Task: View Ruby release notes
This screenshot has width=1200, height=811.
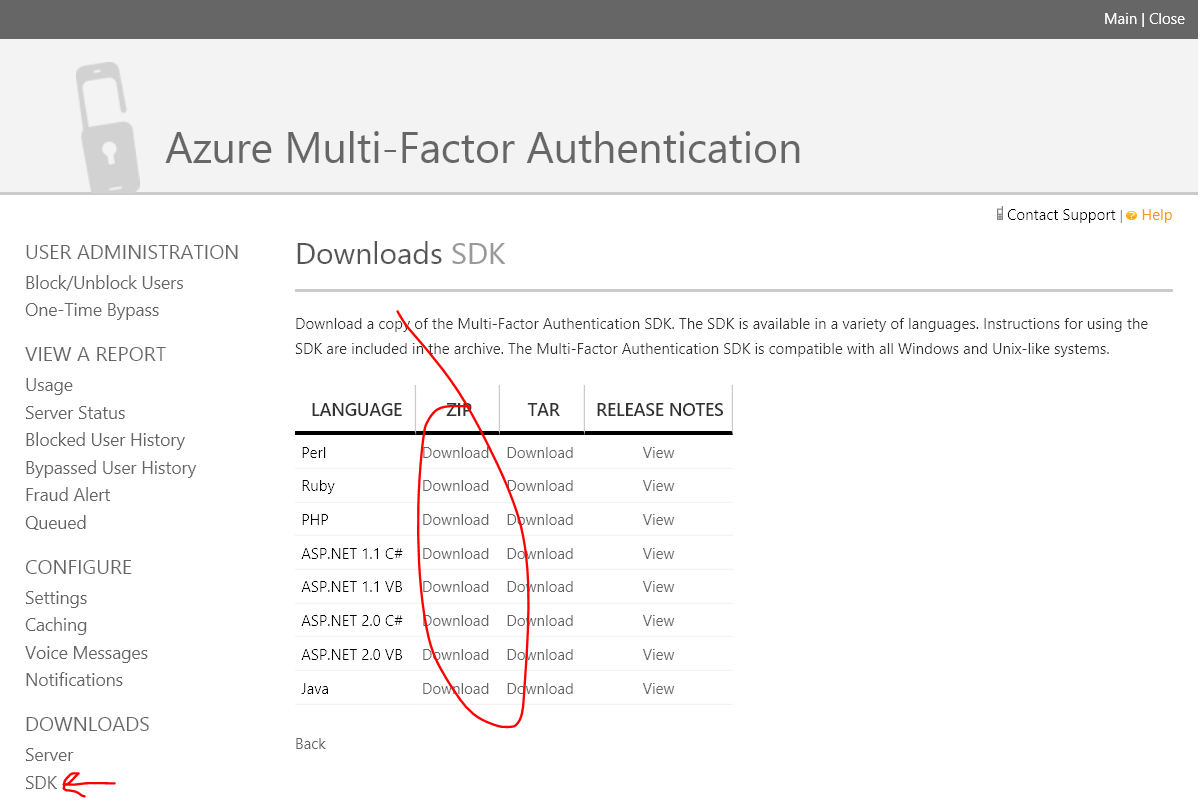Action: point(658,486)
